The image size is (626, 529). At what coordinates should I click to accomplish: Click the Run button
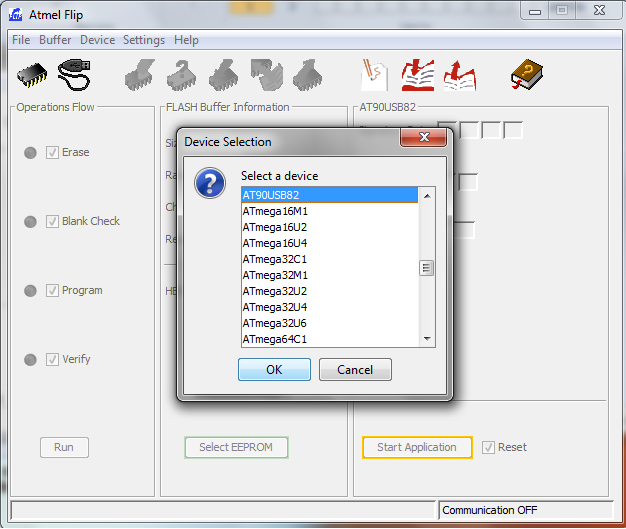64,447
